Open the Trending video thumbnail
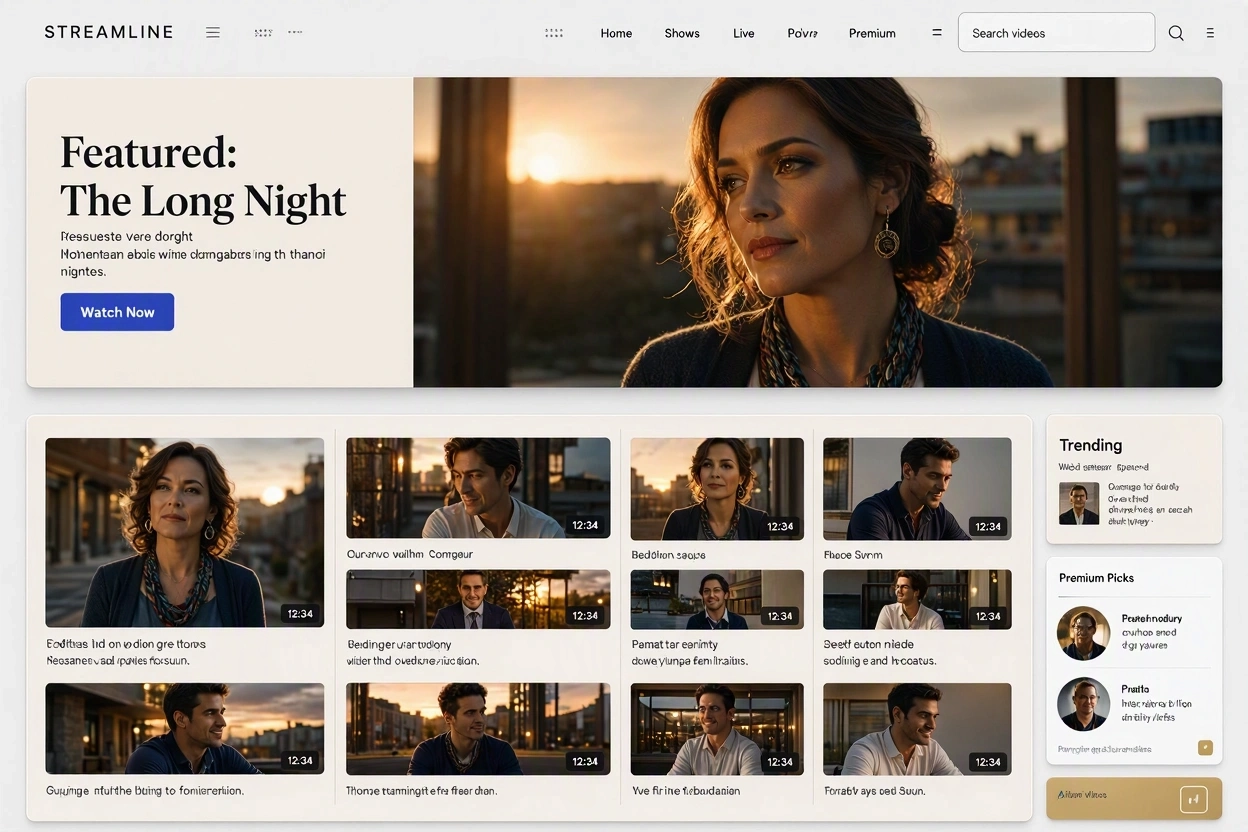 [x=1079, y=504]
